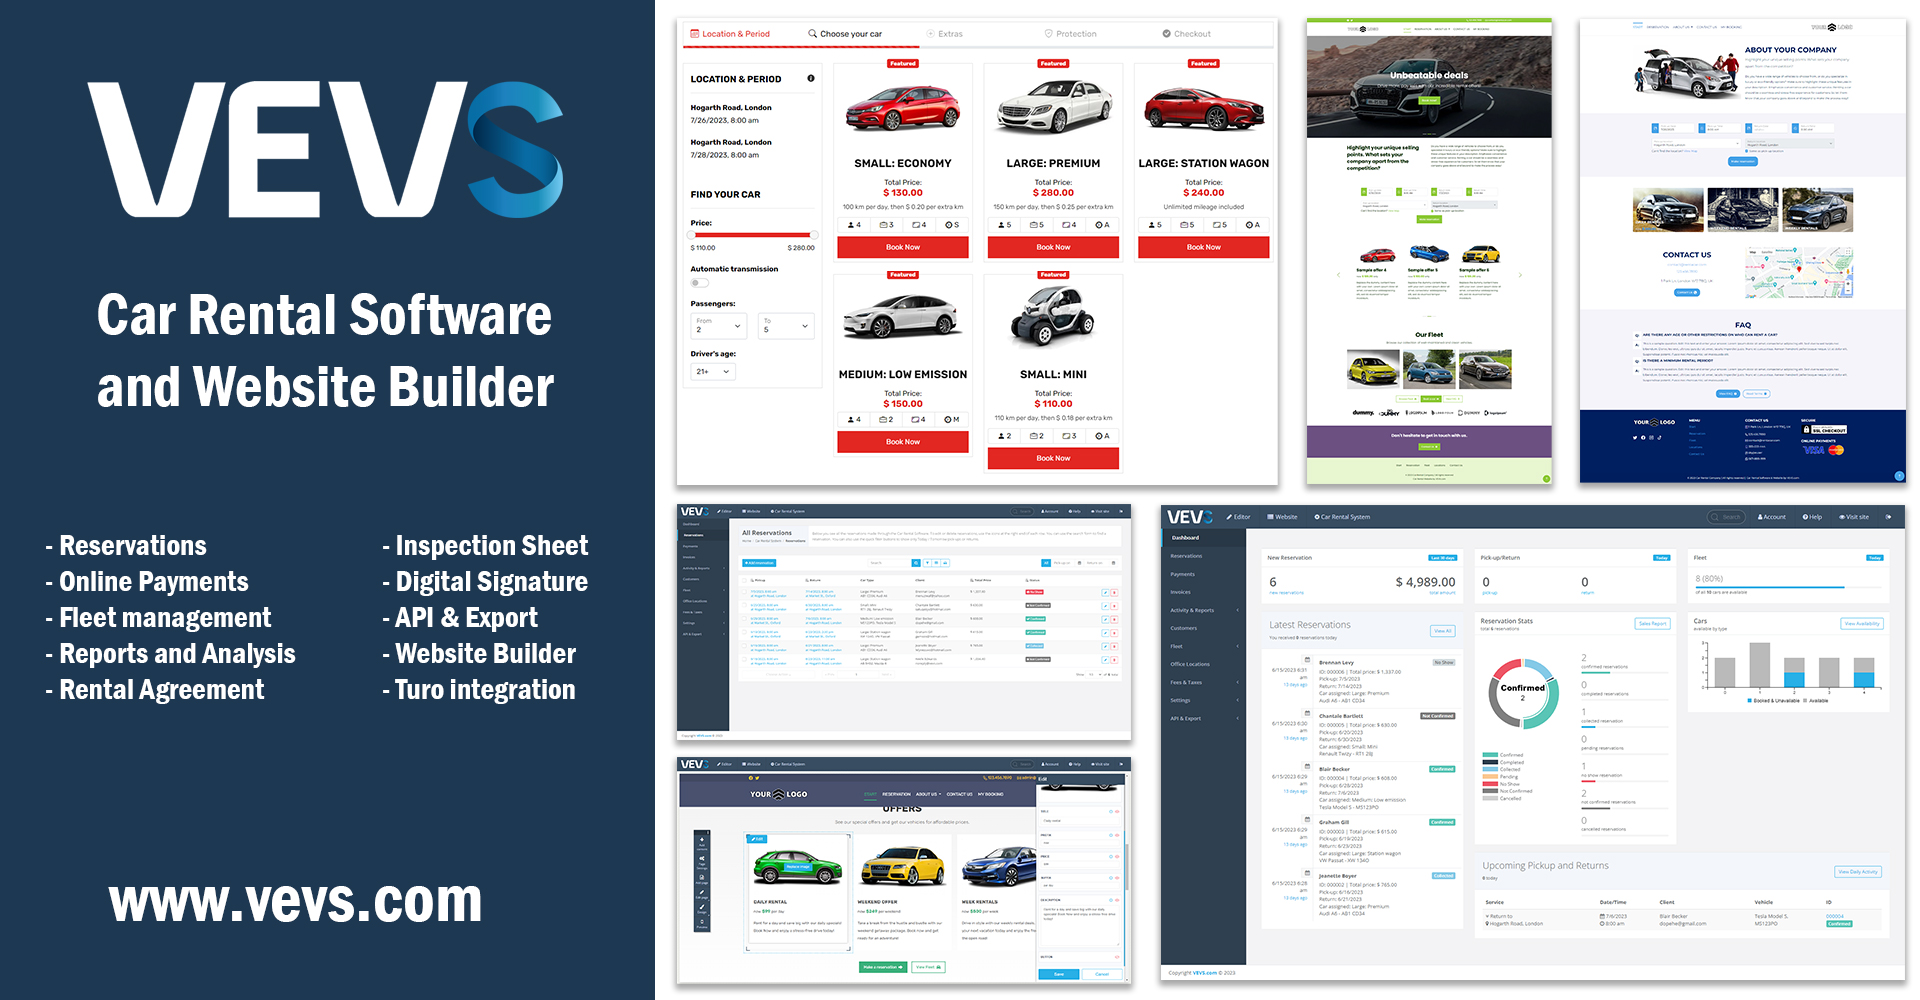Click blue Edit tag on Daily Rental card
Image resolution: width=1920 pixels, height=1000 pixels.
(x=757, y=839)
